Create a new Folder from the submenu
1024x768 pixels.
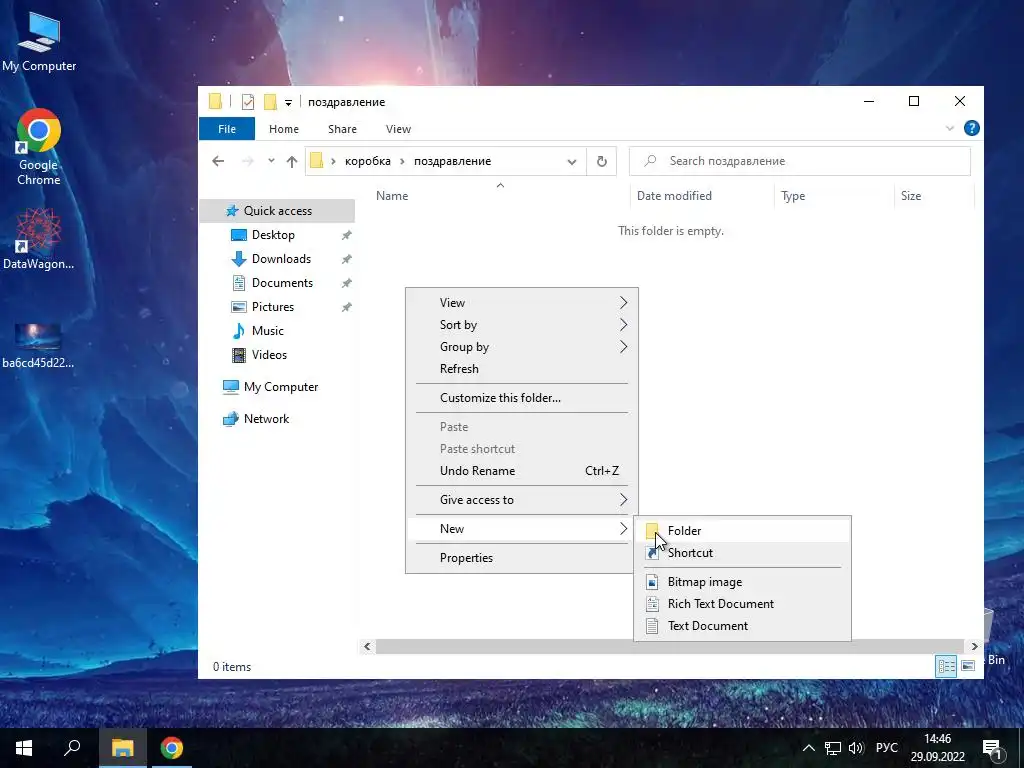click(x=742, y=531)
